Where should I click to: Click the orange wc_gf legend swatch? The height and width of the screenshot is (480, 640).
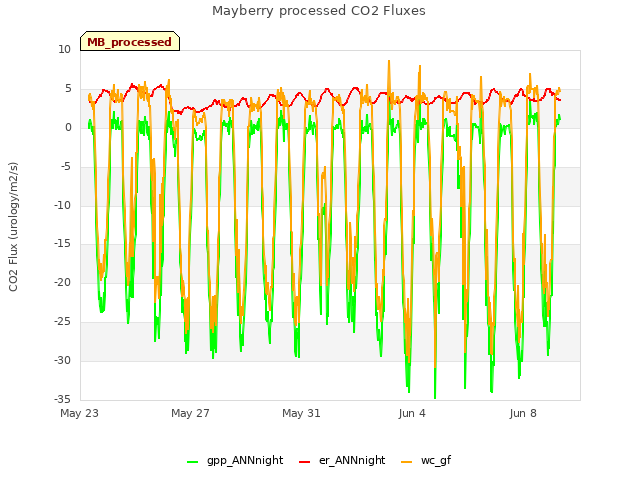(x=407, y=462)
